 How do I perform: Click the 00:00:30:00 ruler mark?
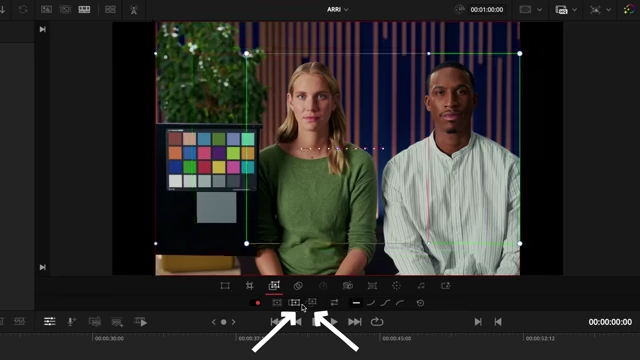(x=109, y=338)
